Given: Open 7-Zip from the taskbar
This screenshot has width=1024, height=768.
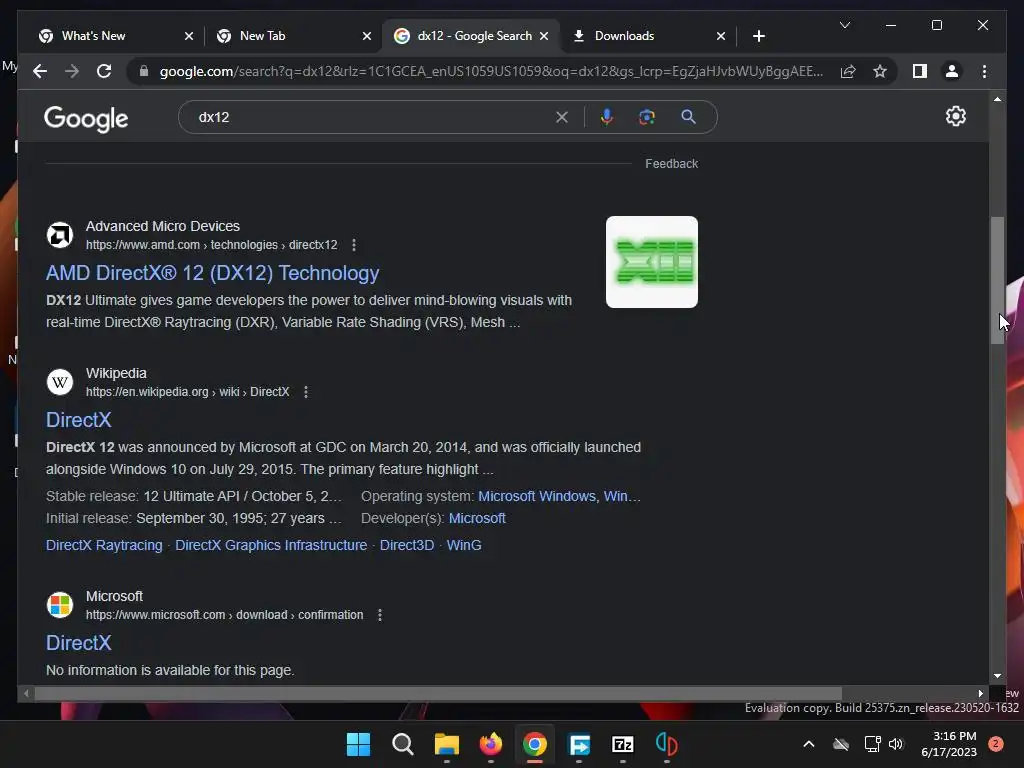Looking at the screenshot, I should (622, 744).
